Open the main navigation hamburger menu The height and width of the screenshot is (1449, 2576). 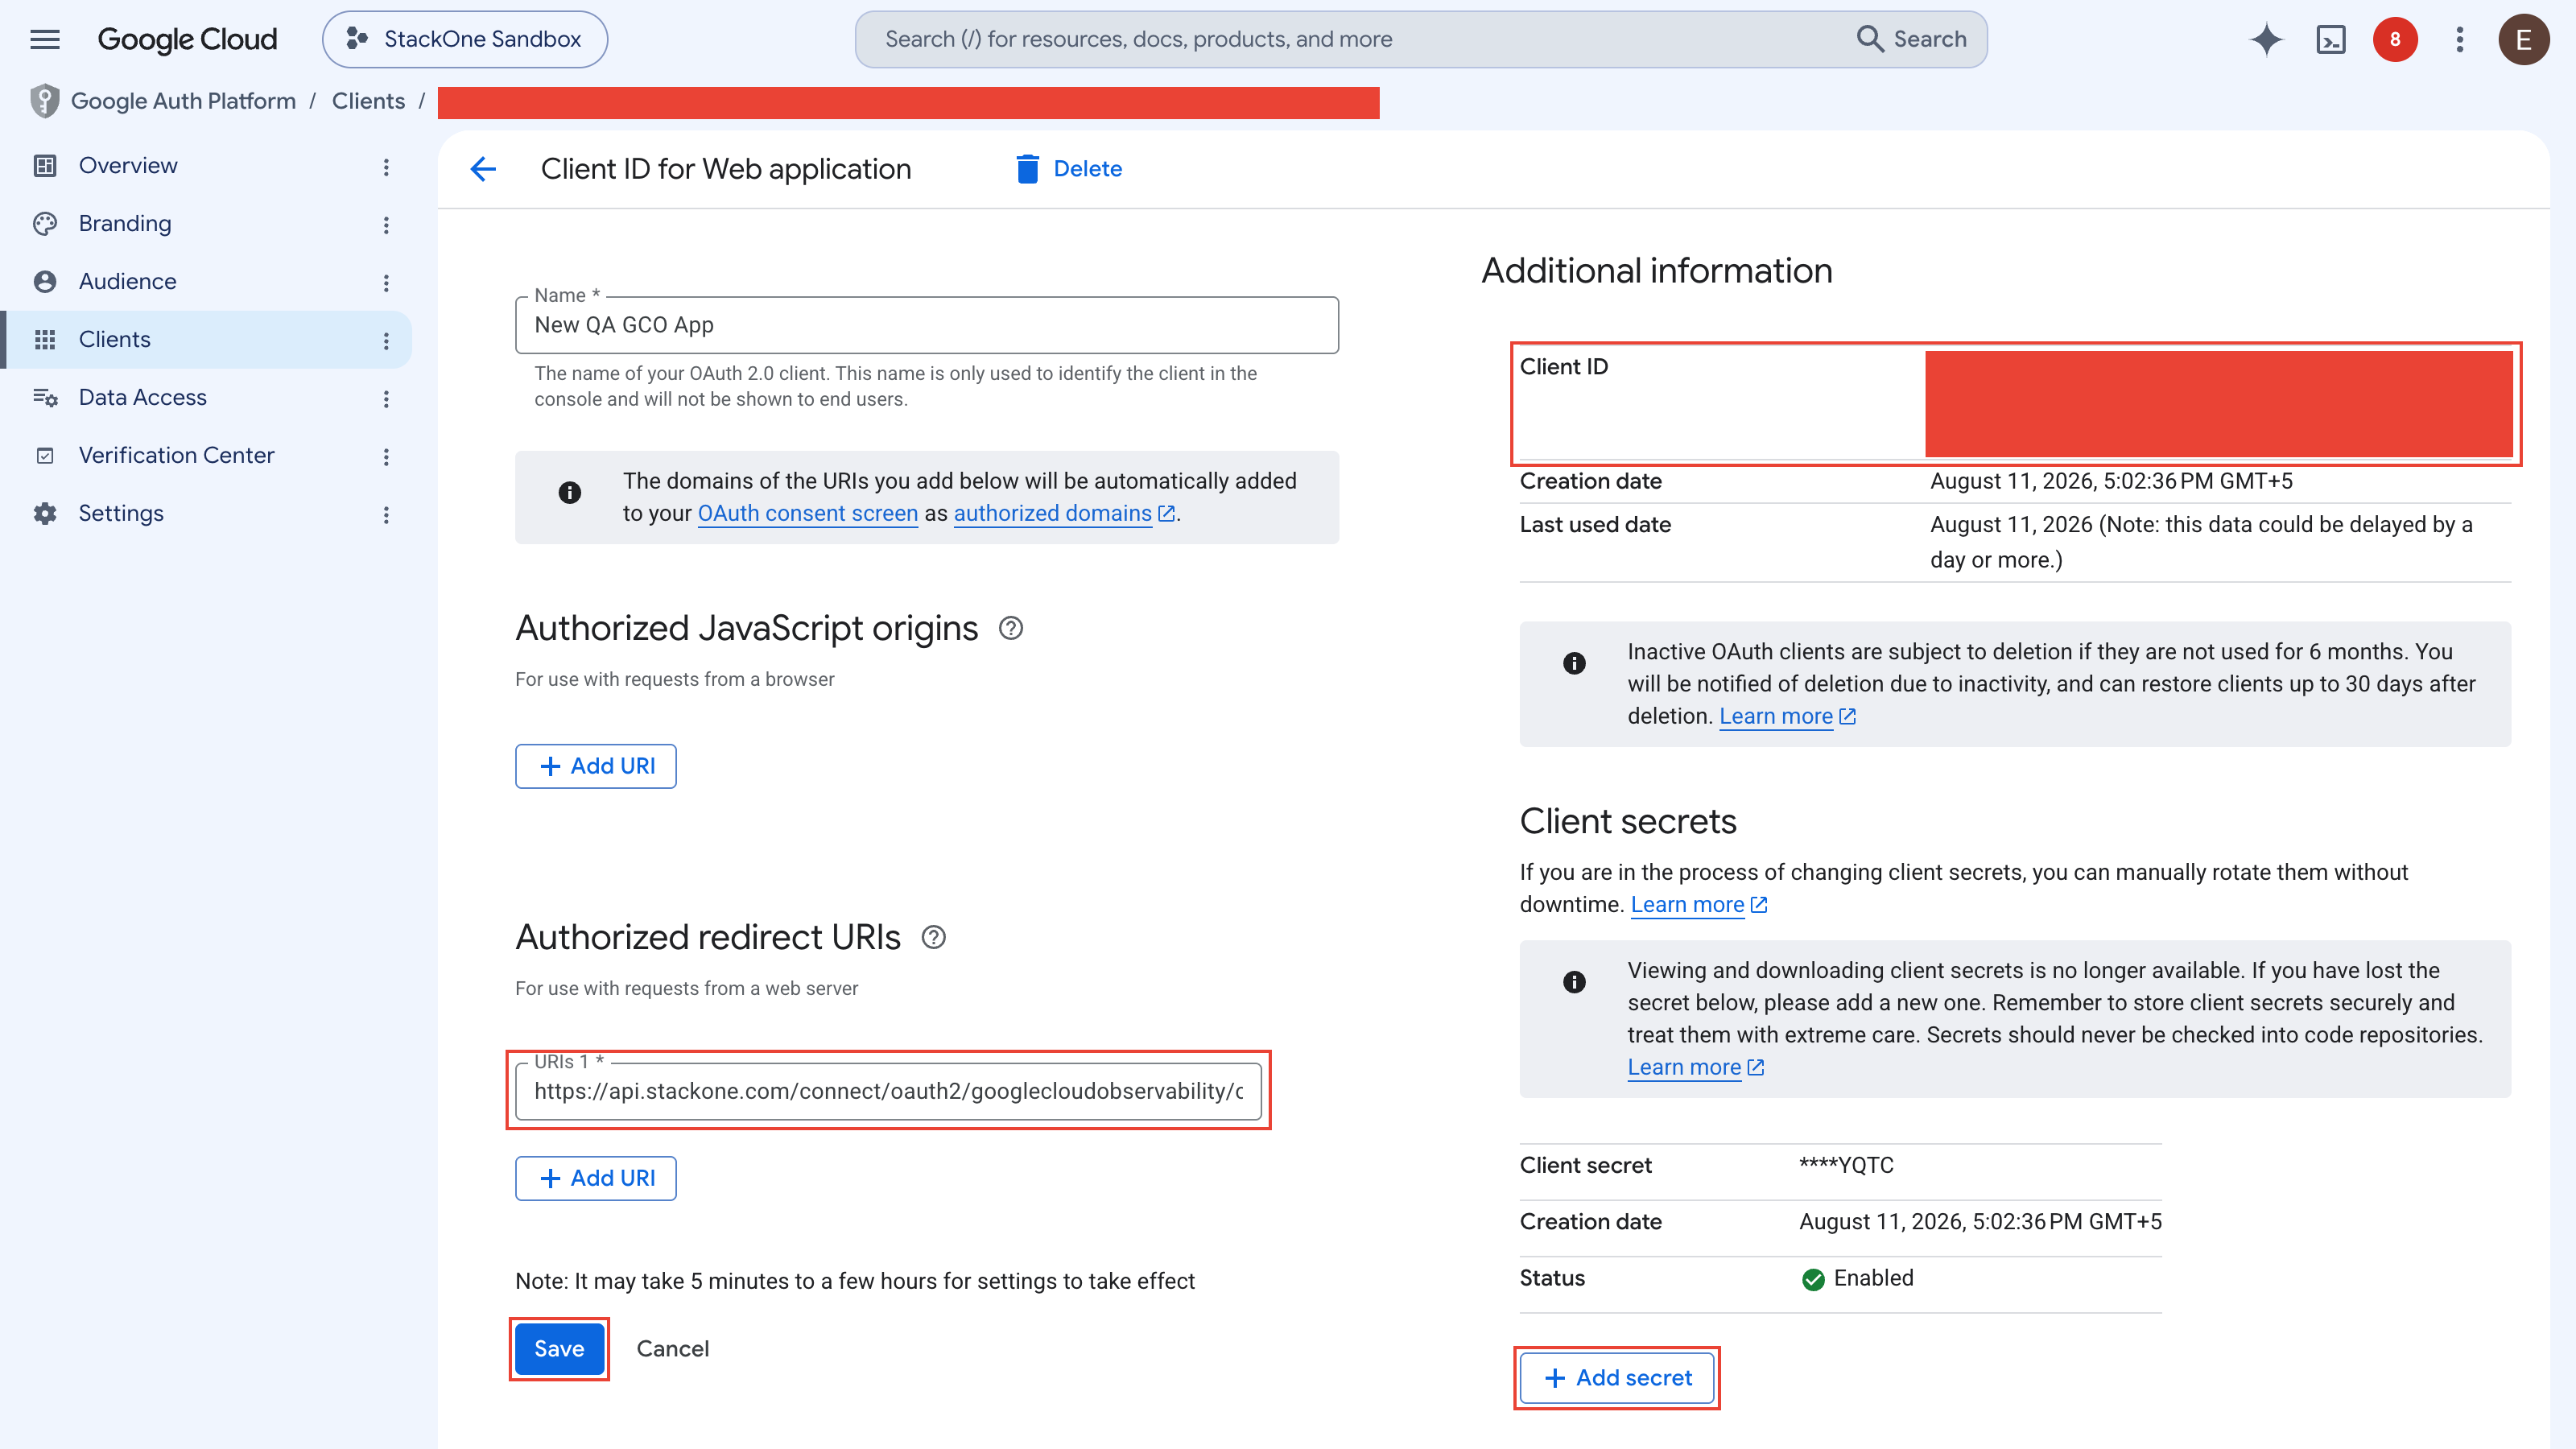coord(45,39)
